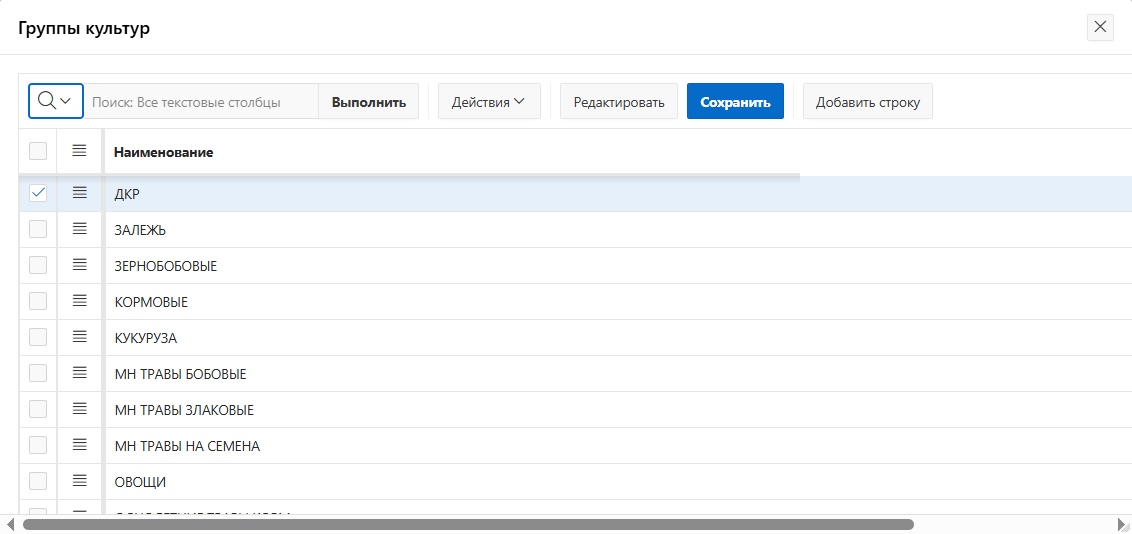
Task: Tick the checkbox for ЗАЛЕЖЬ row
Action: click(38, 229)
